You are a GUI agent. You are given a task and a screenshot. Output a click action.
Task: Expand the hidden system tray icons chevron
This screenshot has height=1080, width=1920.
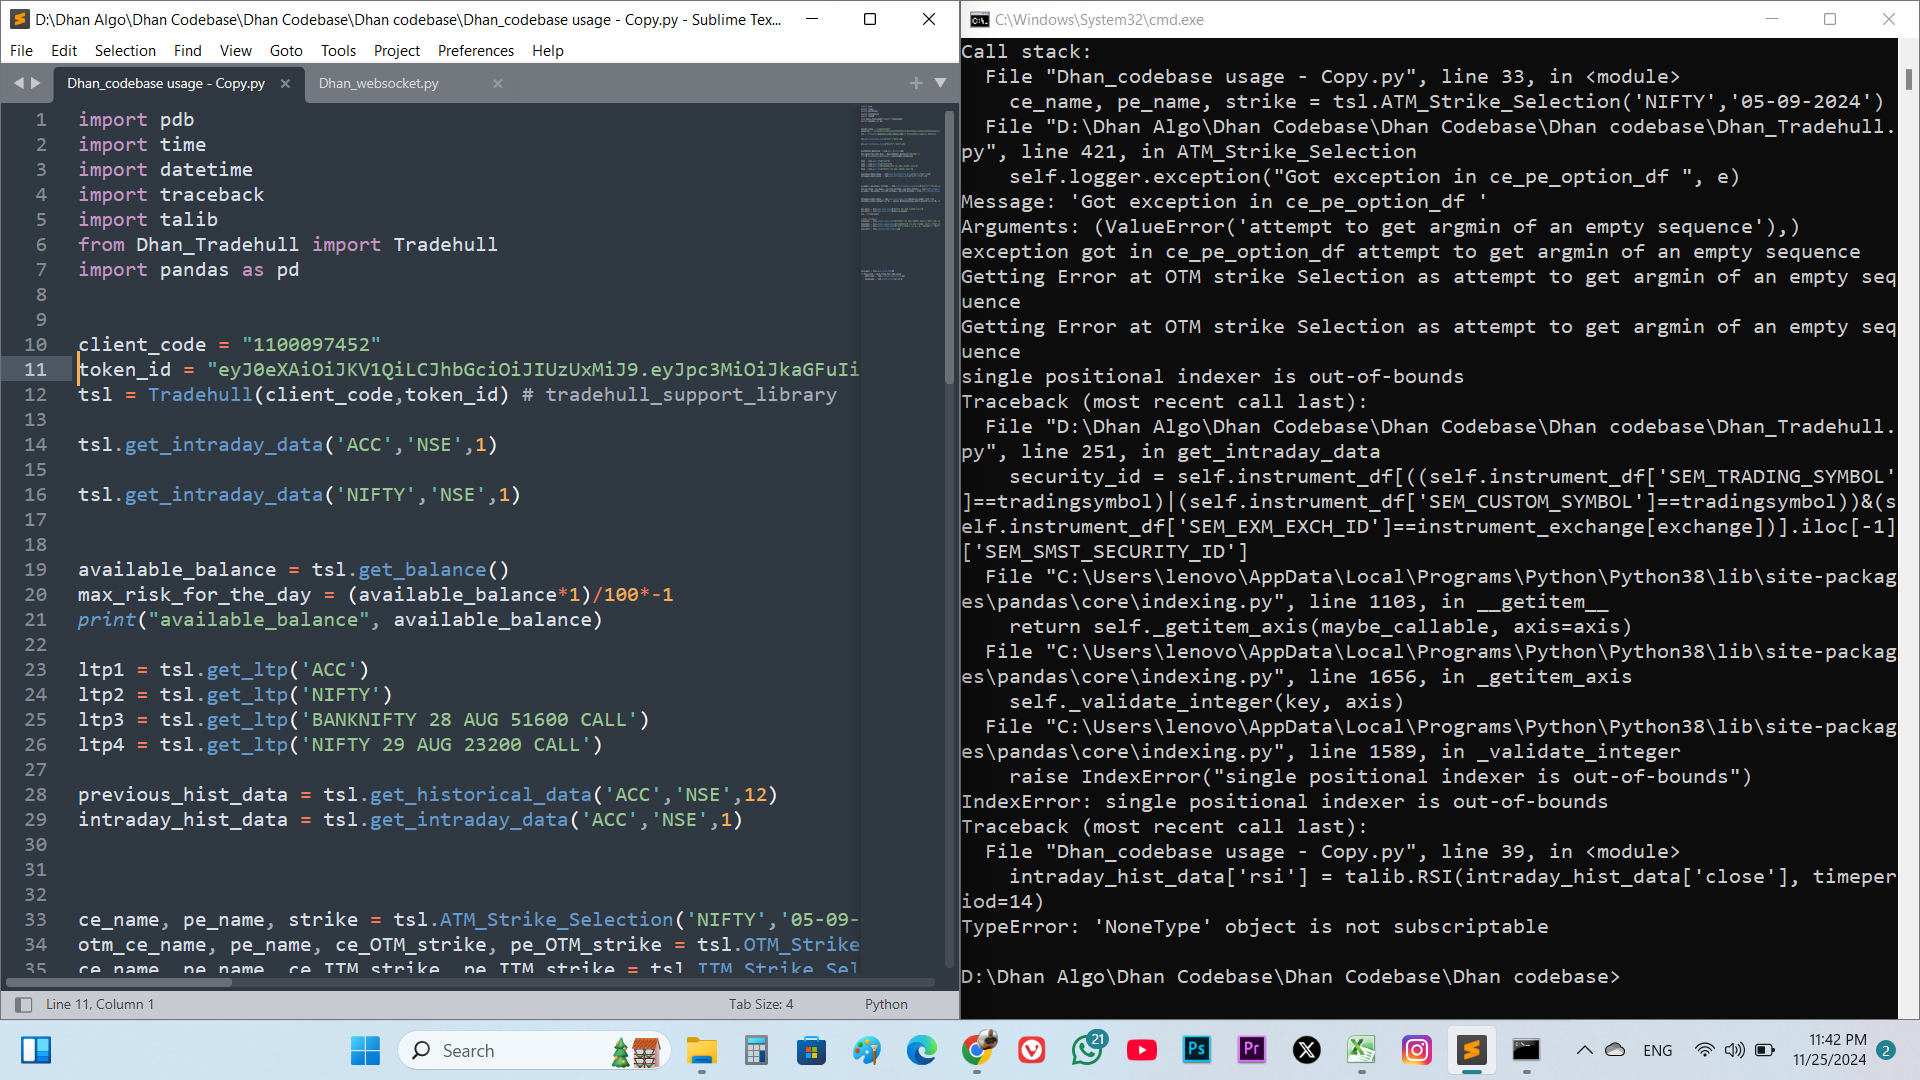coord(1584,1050)
